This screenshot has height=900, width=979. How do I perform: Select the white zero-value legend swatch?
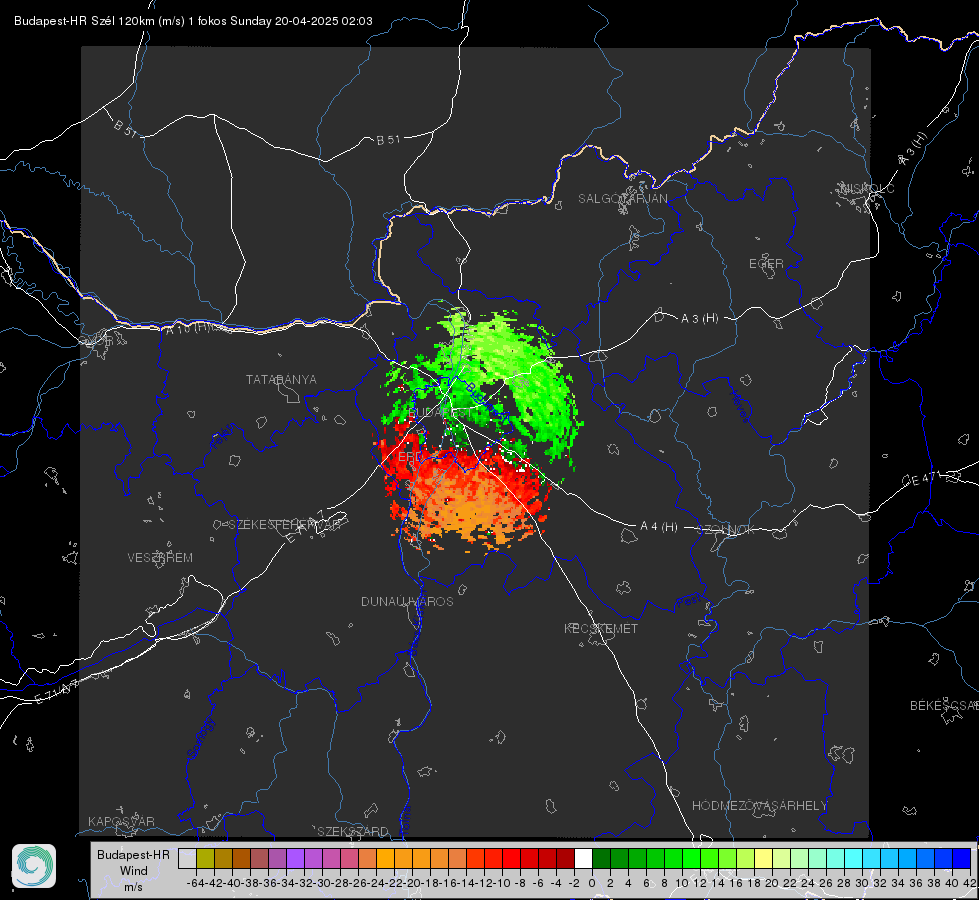pyautogui.click(x=583, y=858)
